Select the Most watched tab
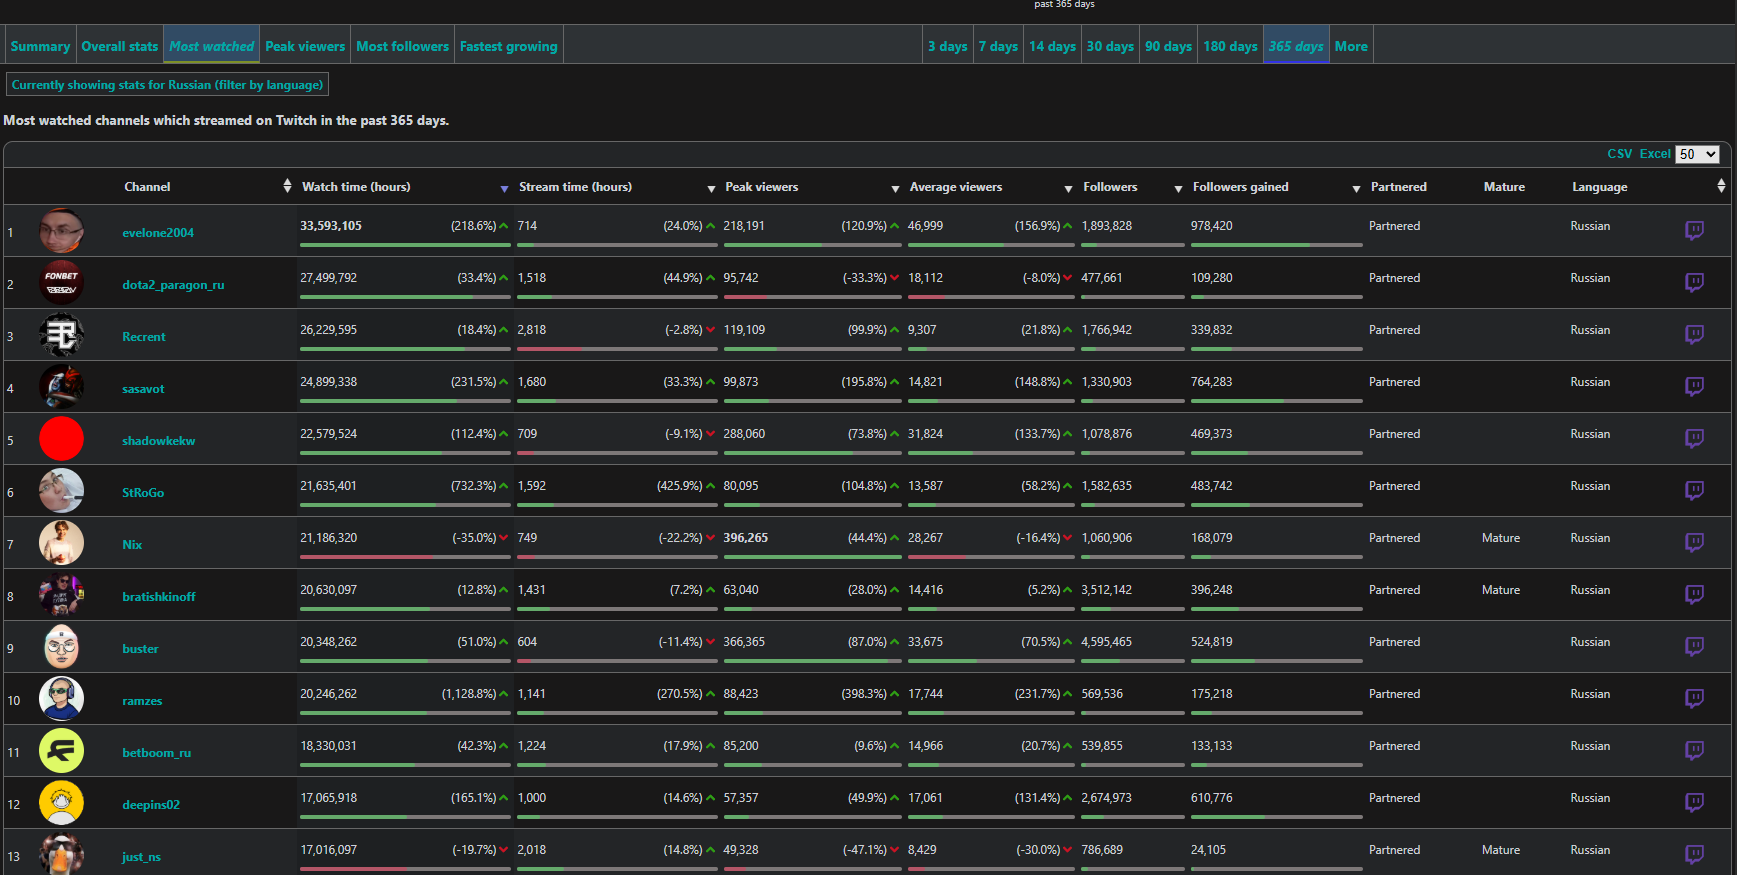Viewport: 1737px width, 875px height. click(211, 46)
